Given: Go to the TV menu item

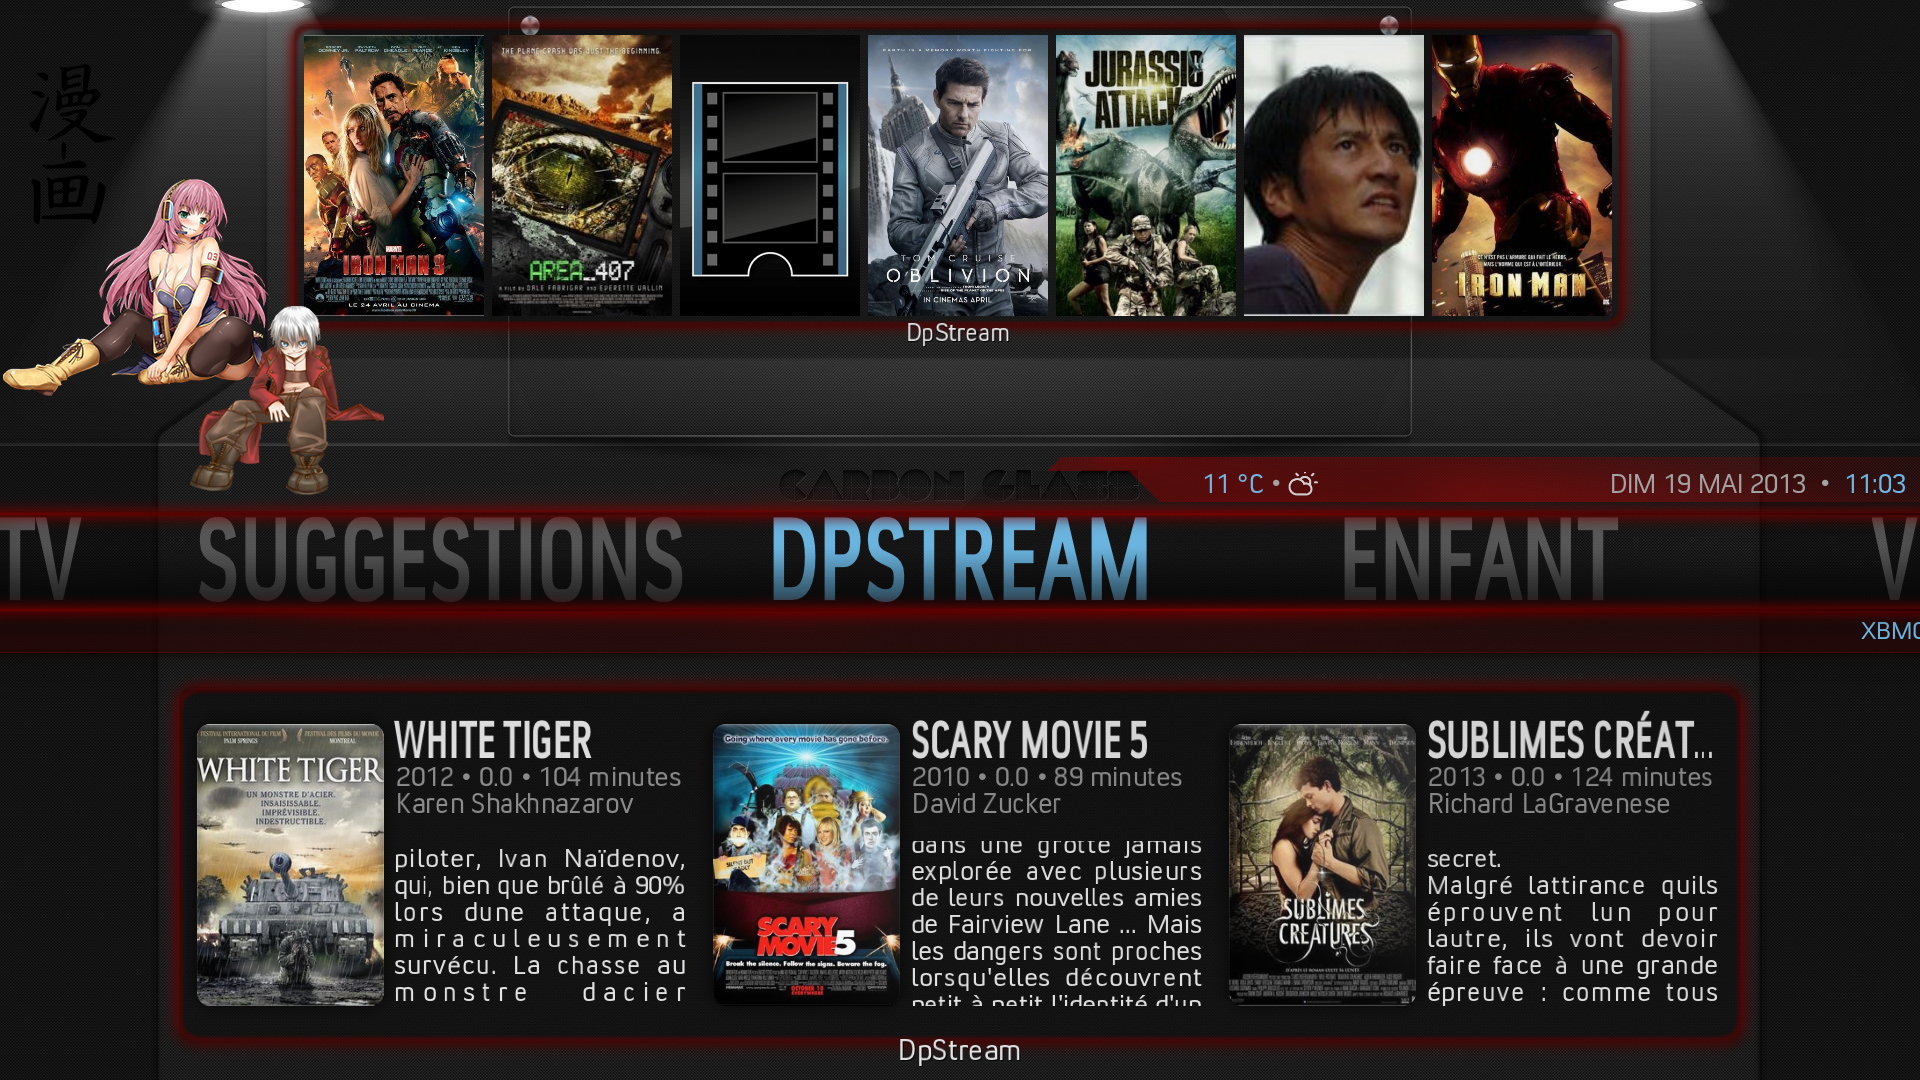Looking at the screenshot, I should coord(40,559).
